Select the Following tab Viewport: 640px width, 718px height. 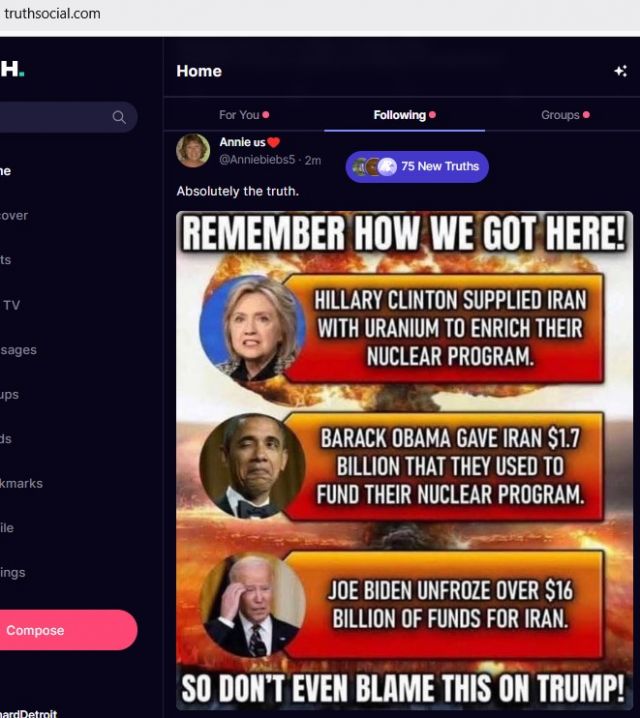(404, 115)
